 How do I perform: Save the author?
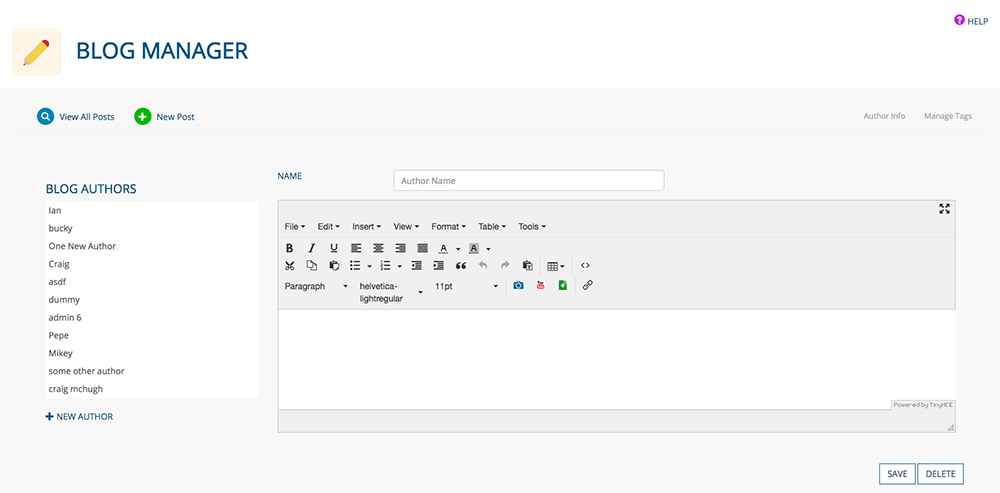tap(897, 474)
